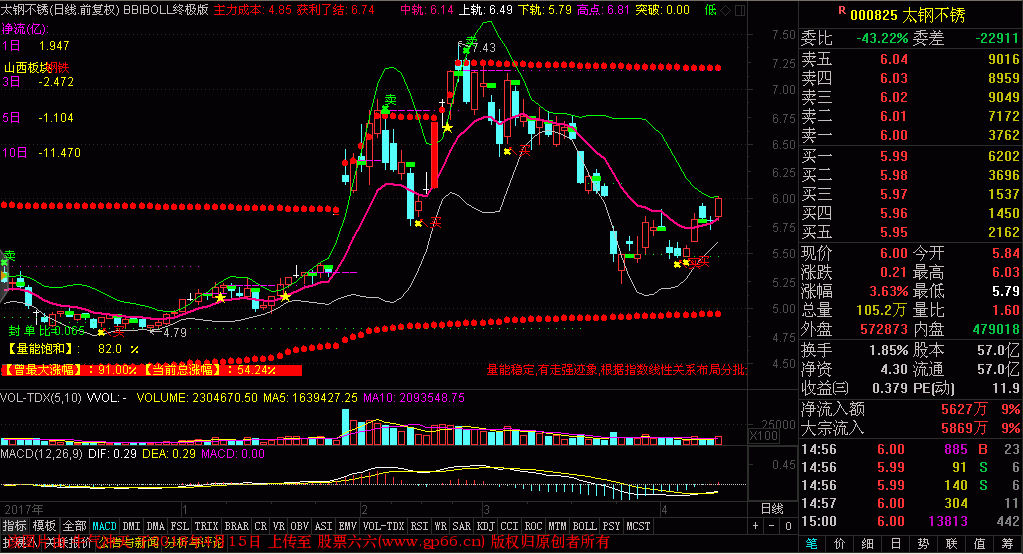Click the 2017年 label on time axis
Screen dimensions: 1023x554
click(24, 510)
